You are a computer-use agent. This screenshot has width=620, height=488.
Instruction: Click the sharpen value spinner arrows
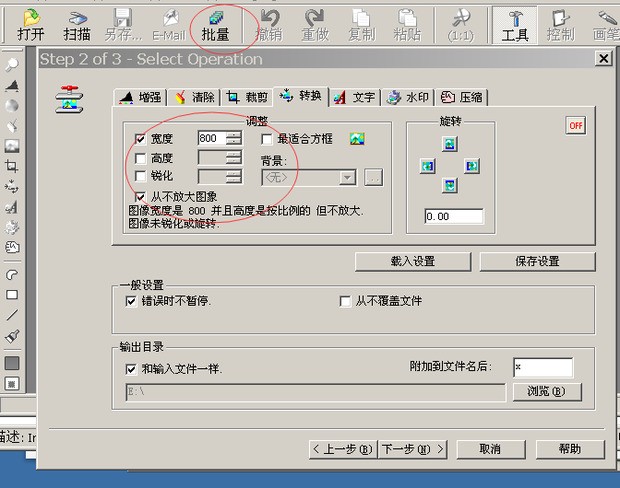(234, 176)
